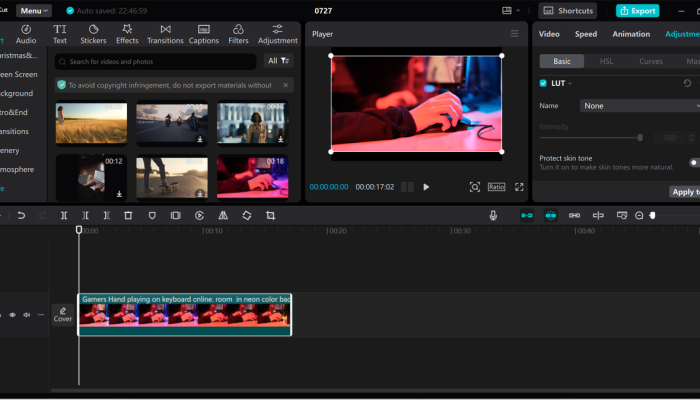Open the LUT Name dropdown
Viewport: 700px width, 400px height.
pyautogui.click(x=640, y=105)
